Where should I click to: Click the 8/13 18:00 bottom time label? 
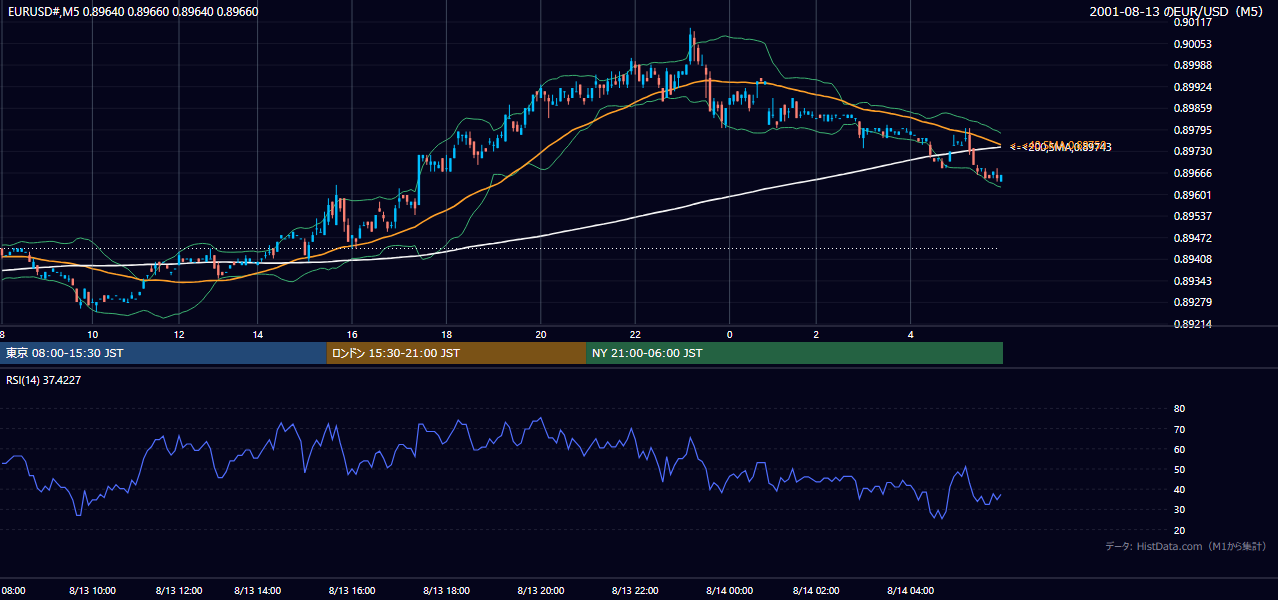446,591
